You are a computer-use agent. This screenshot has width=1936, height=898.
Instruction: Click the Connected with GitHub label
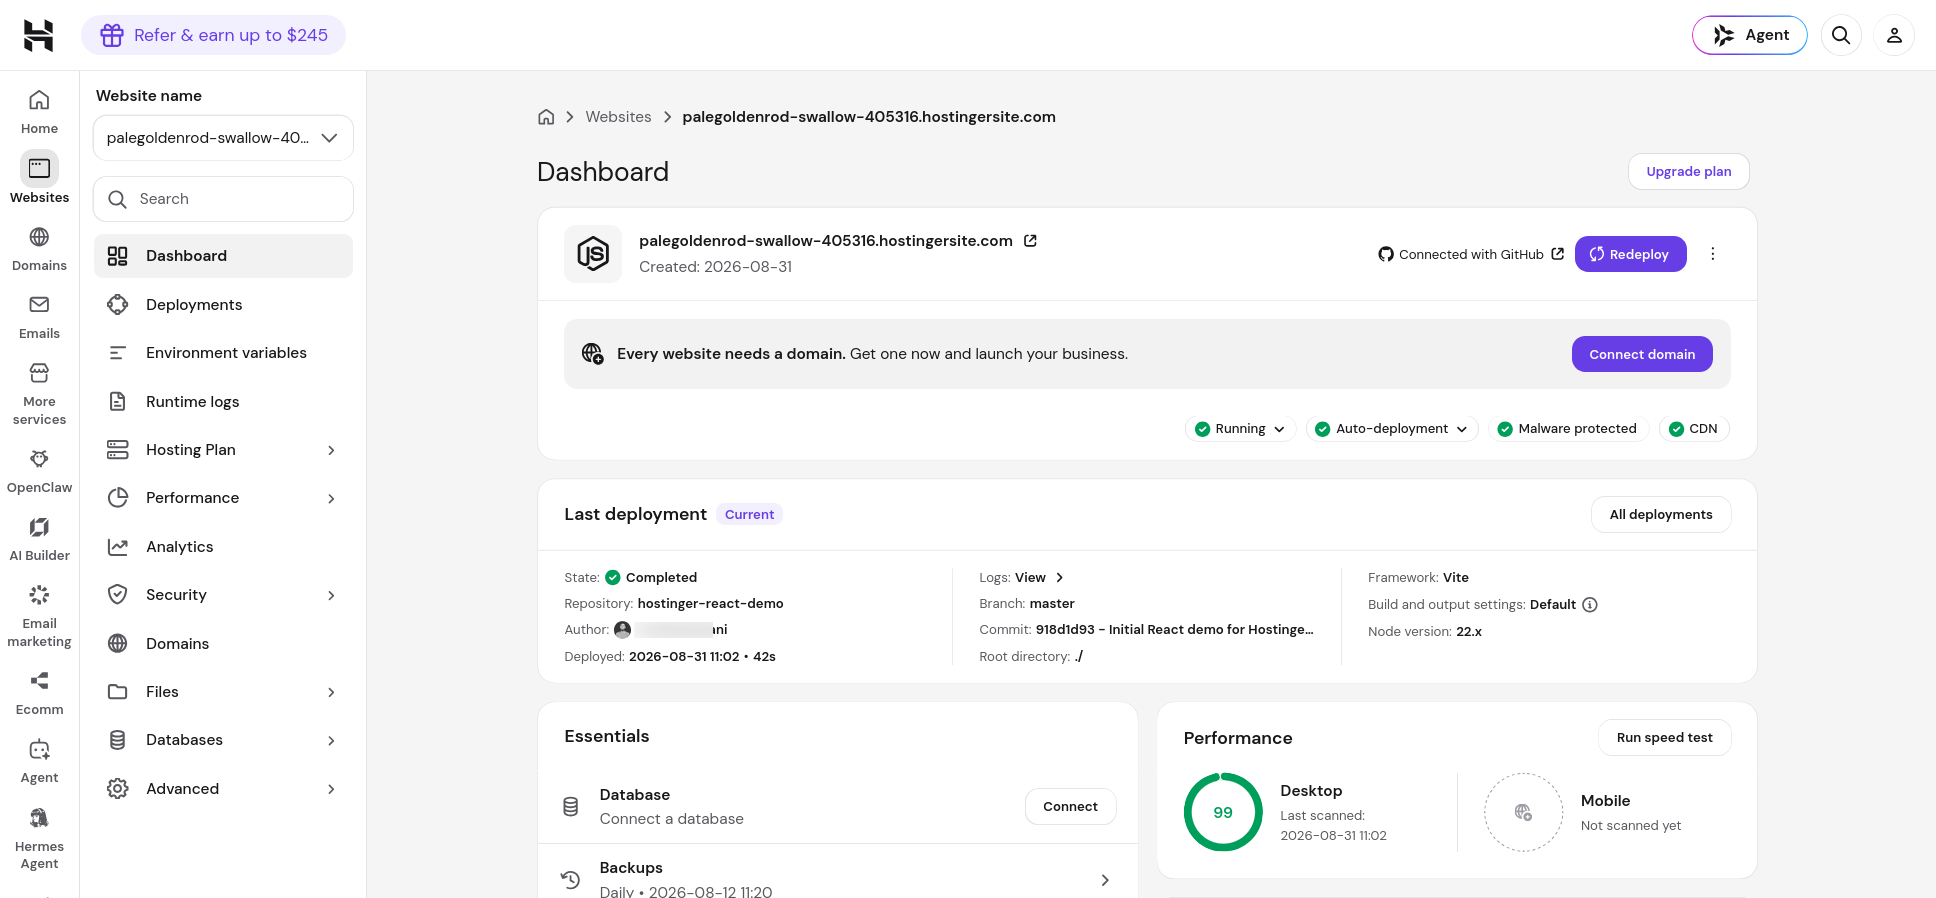coord(1471,255)
